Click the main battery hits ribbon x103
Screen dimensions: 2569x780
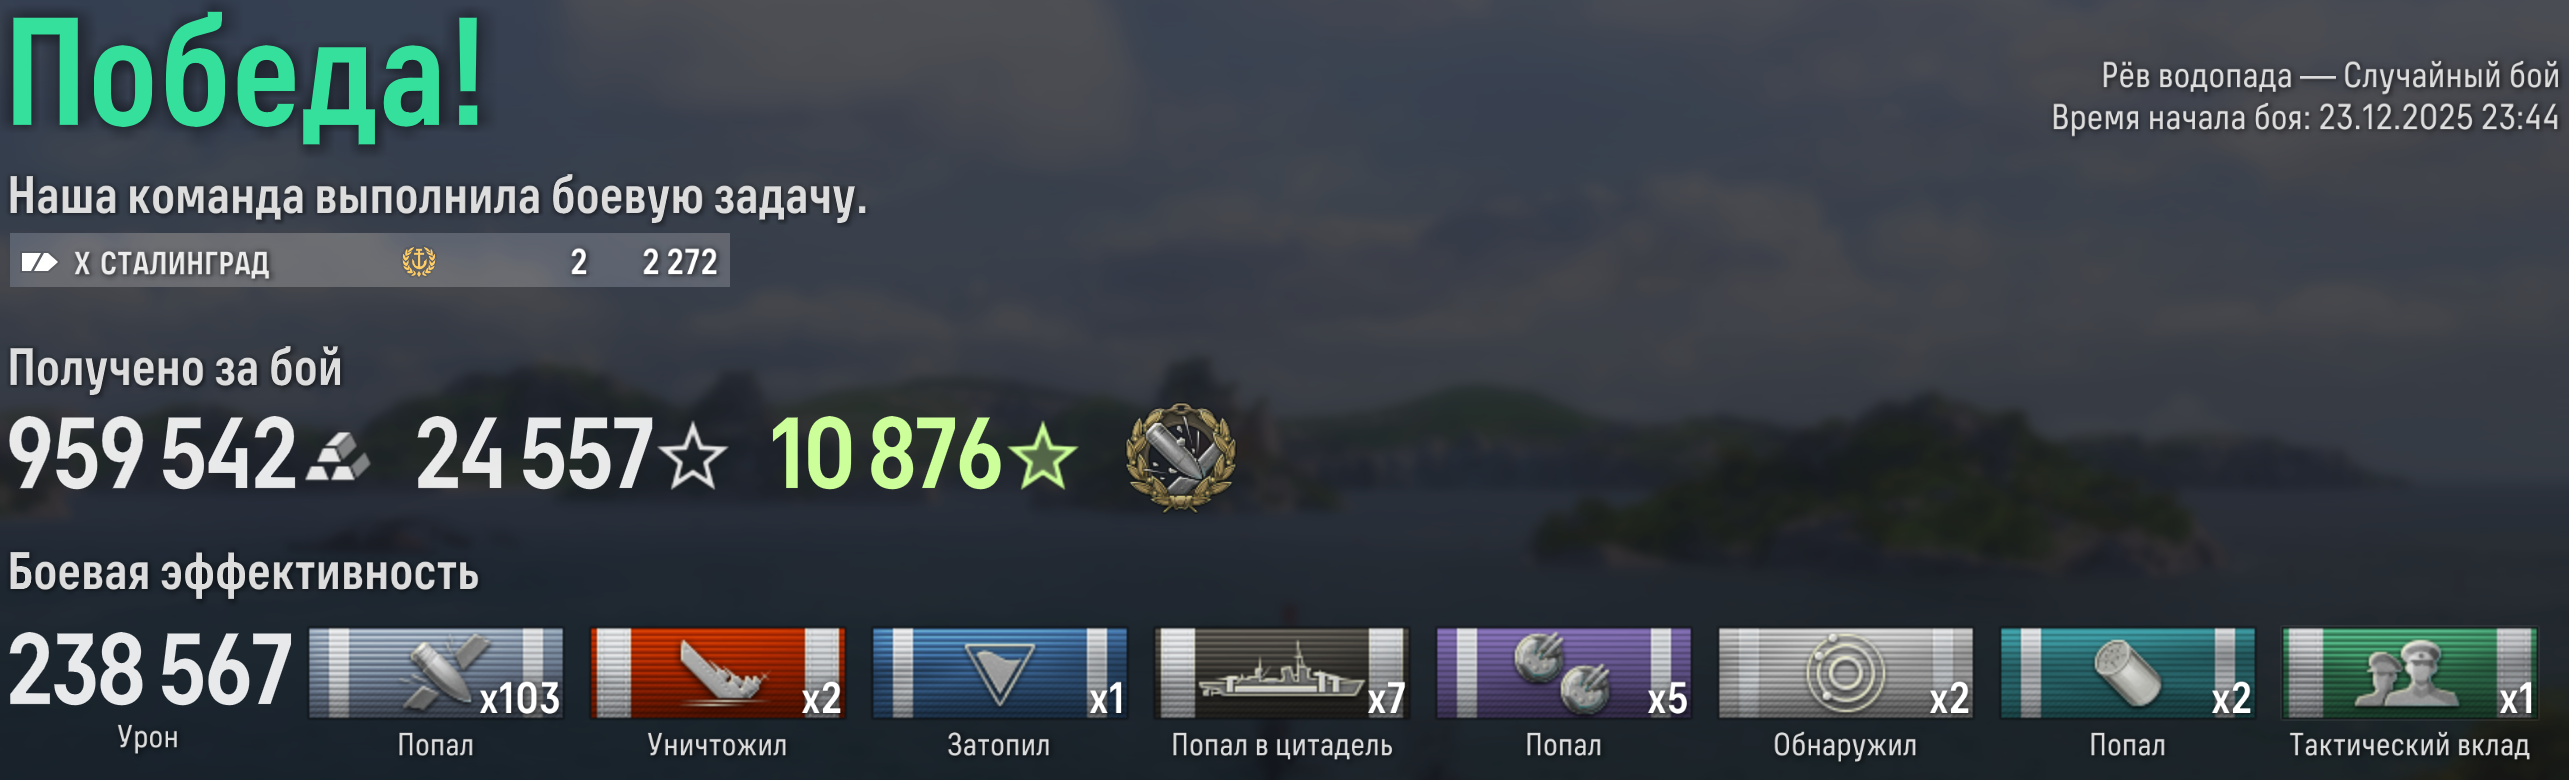point(436,673)
